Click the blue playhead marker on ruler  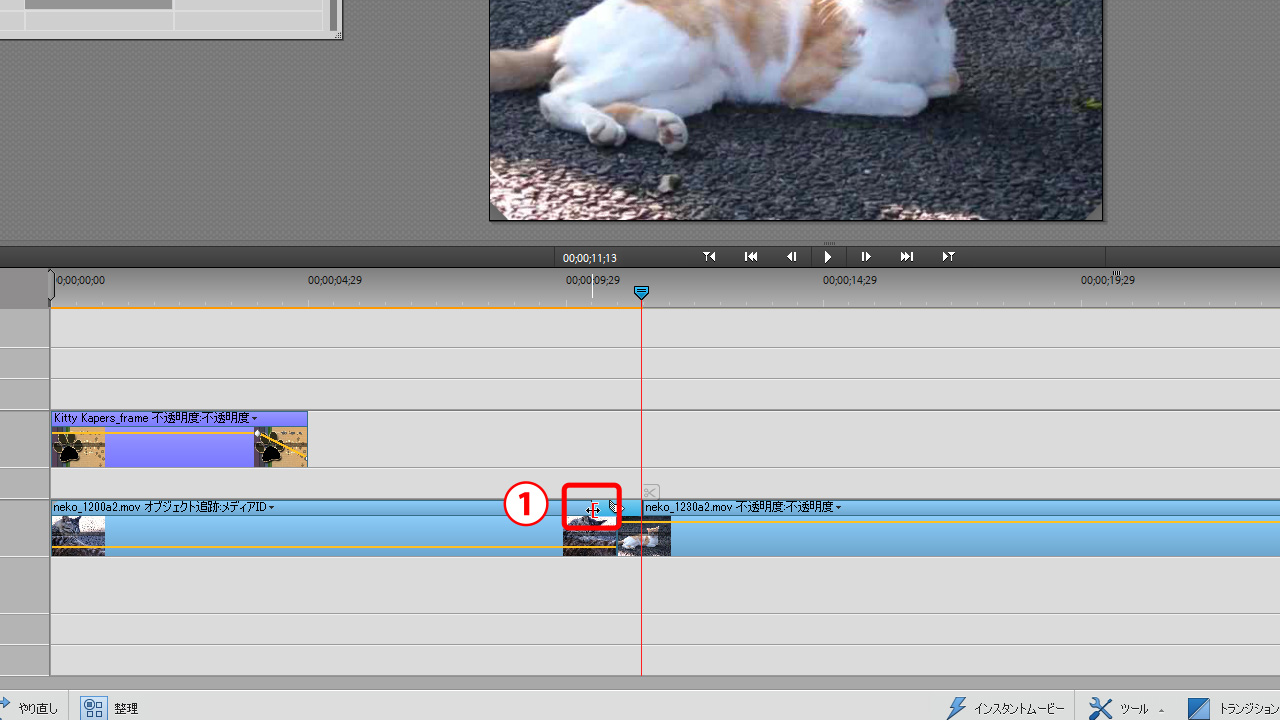pyautogui.click(x=642, y=292)
